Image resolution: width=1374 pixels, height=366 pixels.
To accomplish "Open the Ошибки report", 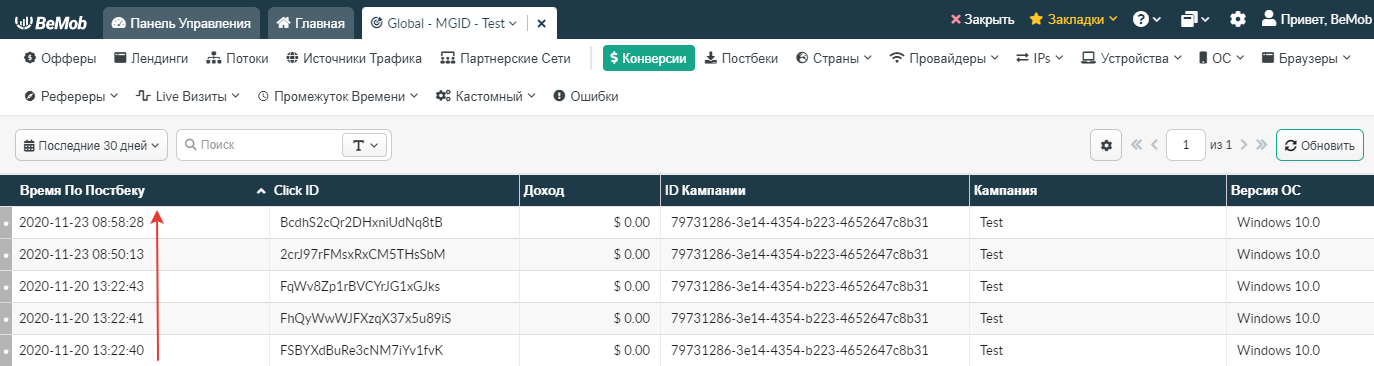I will (585, 97).
